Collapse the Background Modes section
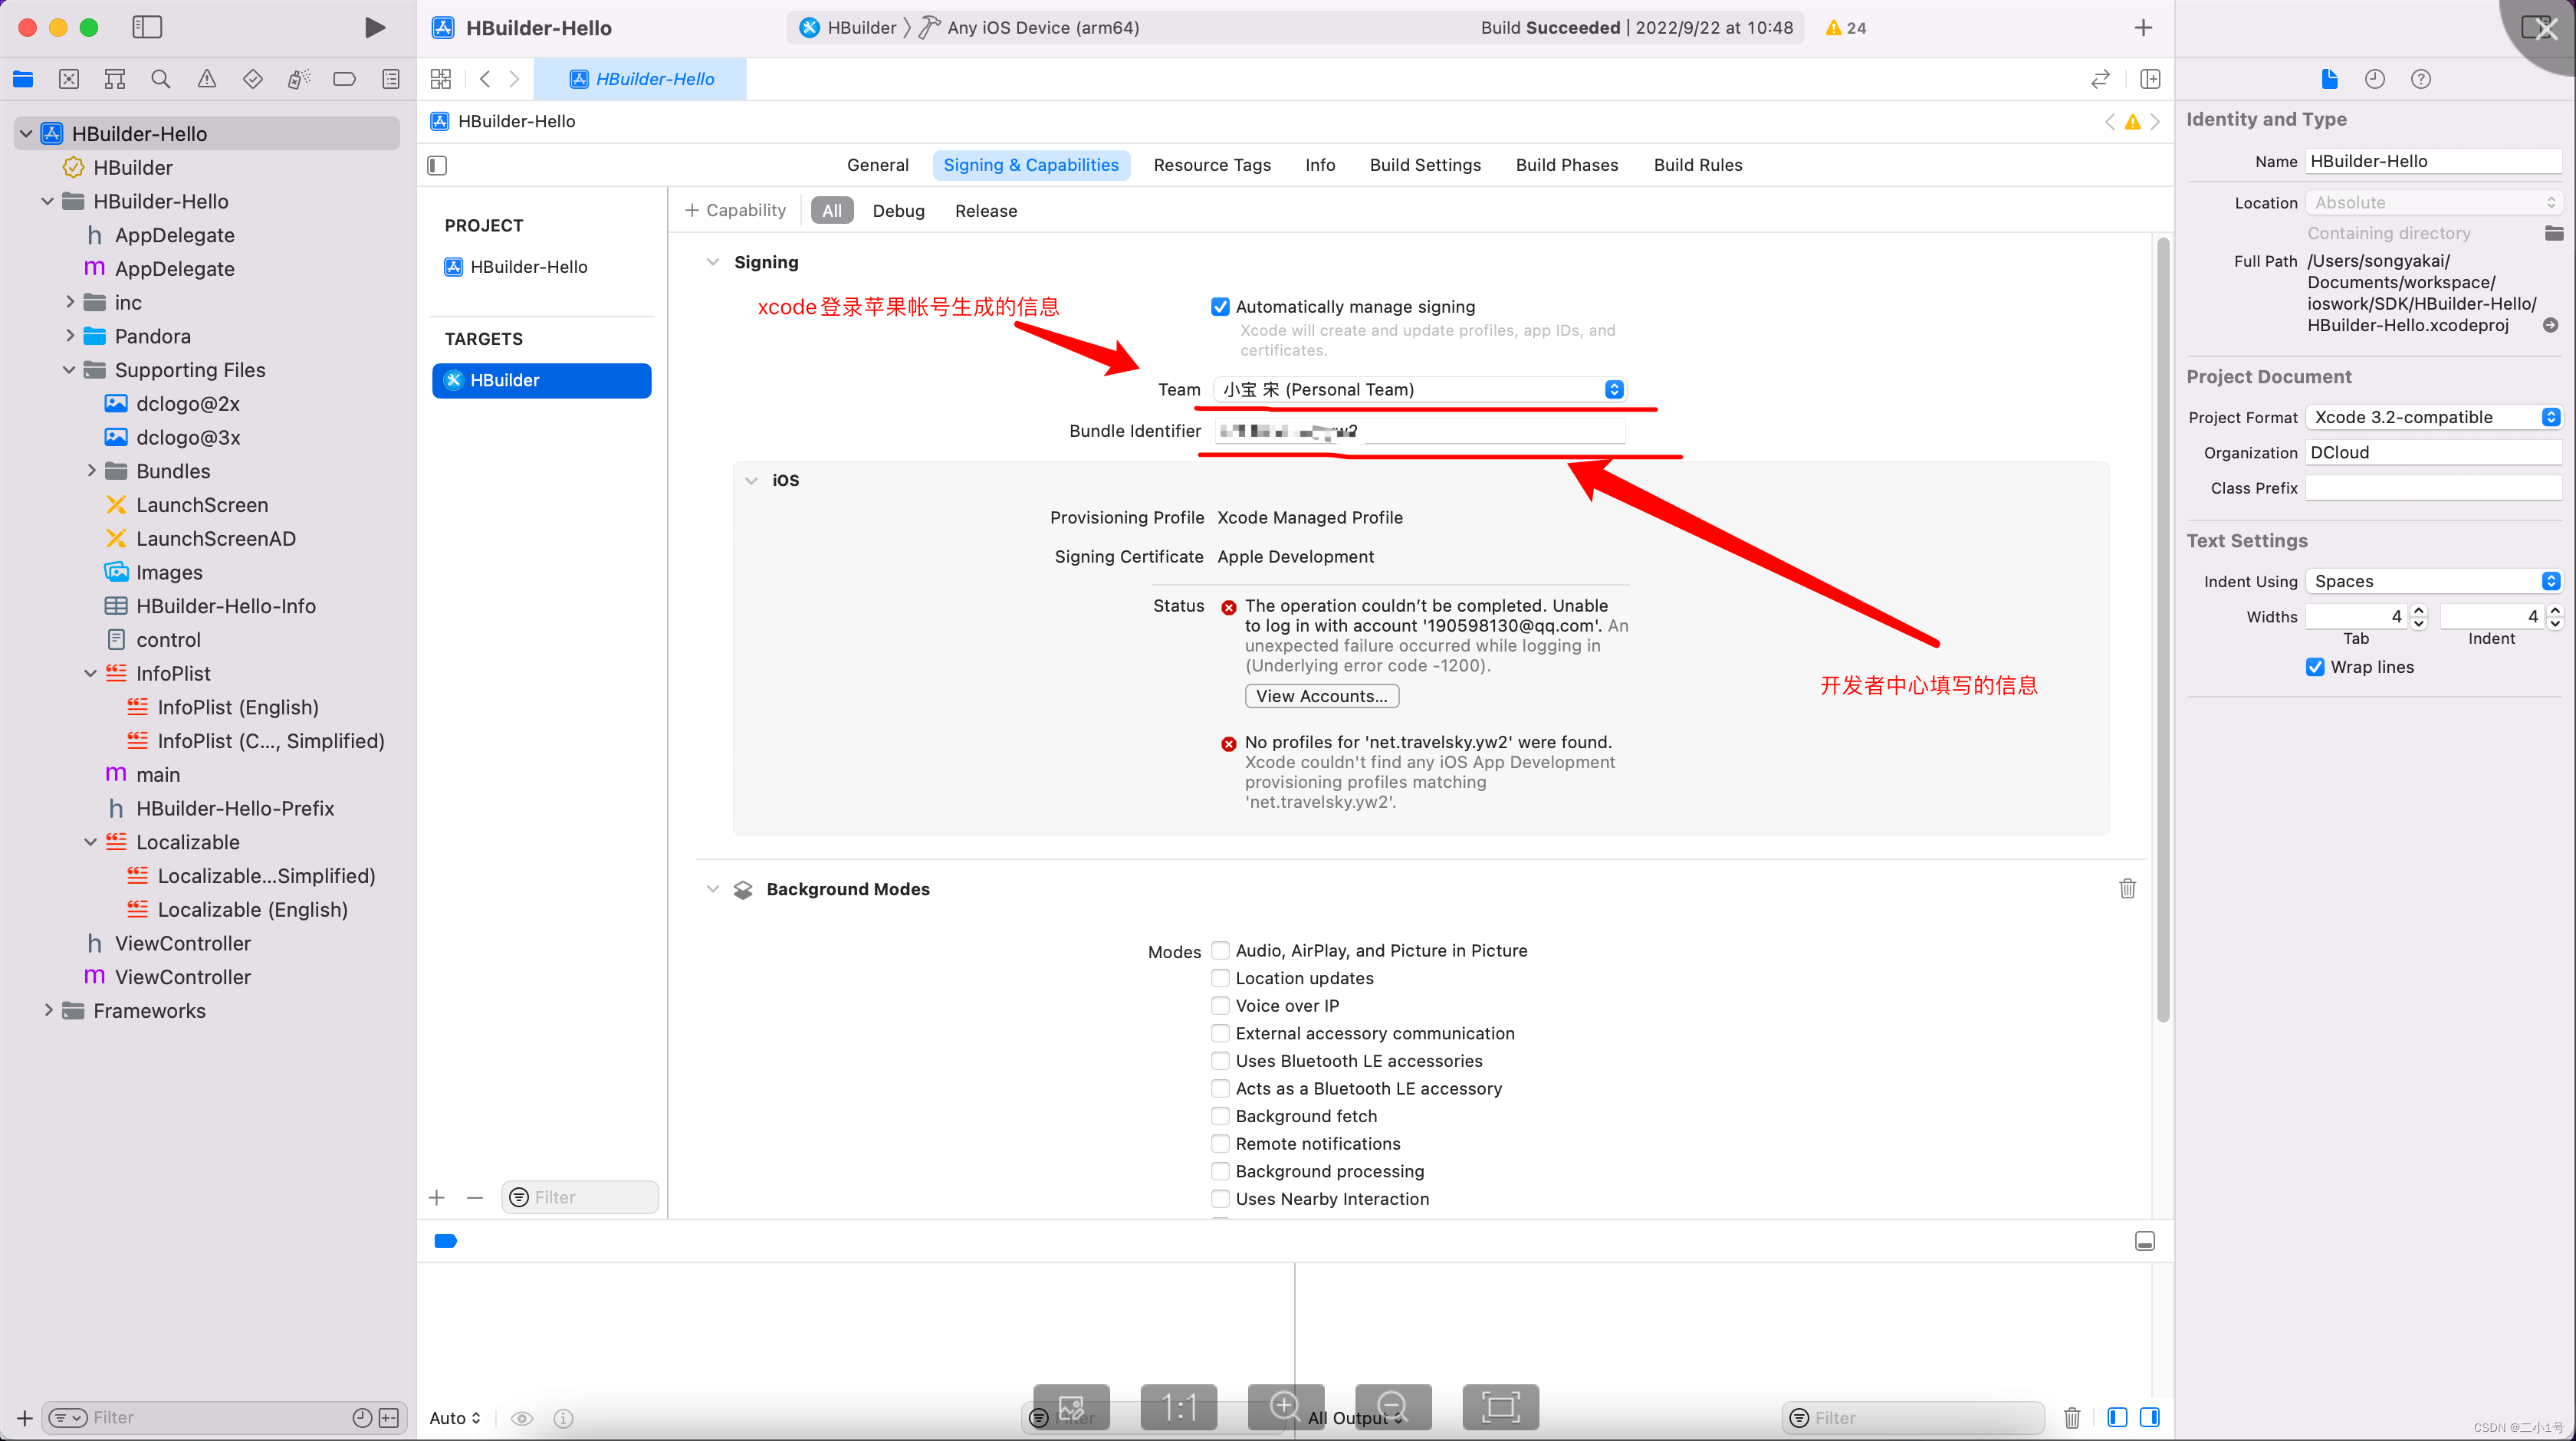This screenshot has height=1441, width=2576. (x=713, y=888)
